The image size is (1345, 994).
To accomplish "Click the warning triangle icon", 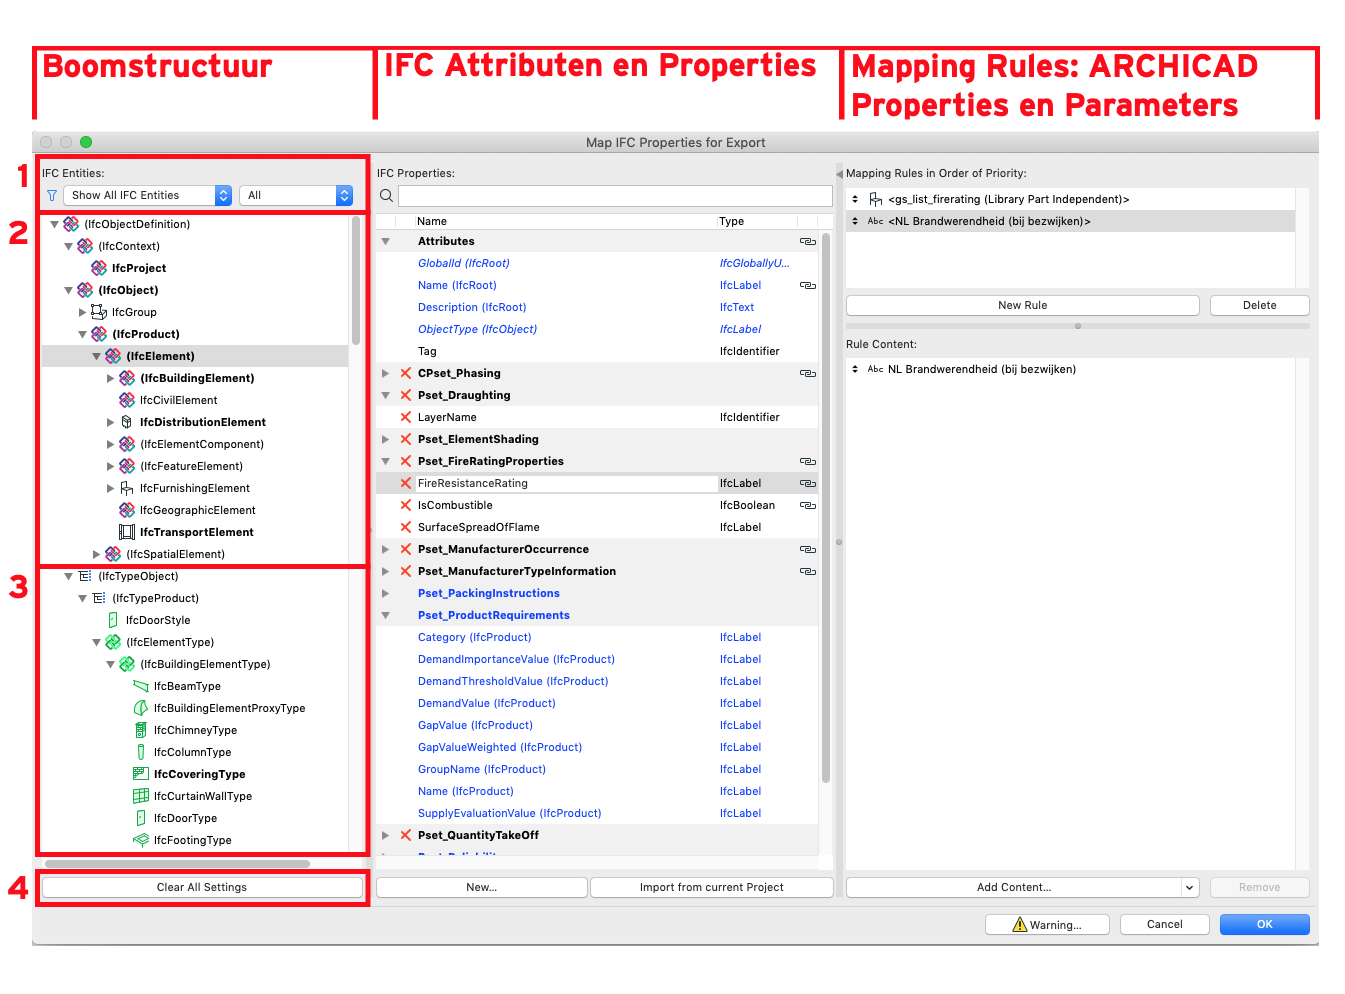I will (1020, 925).
